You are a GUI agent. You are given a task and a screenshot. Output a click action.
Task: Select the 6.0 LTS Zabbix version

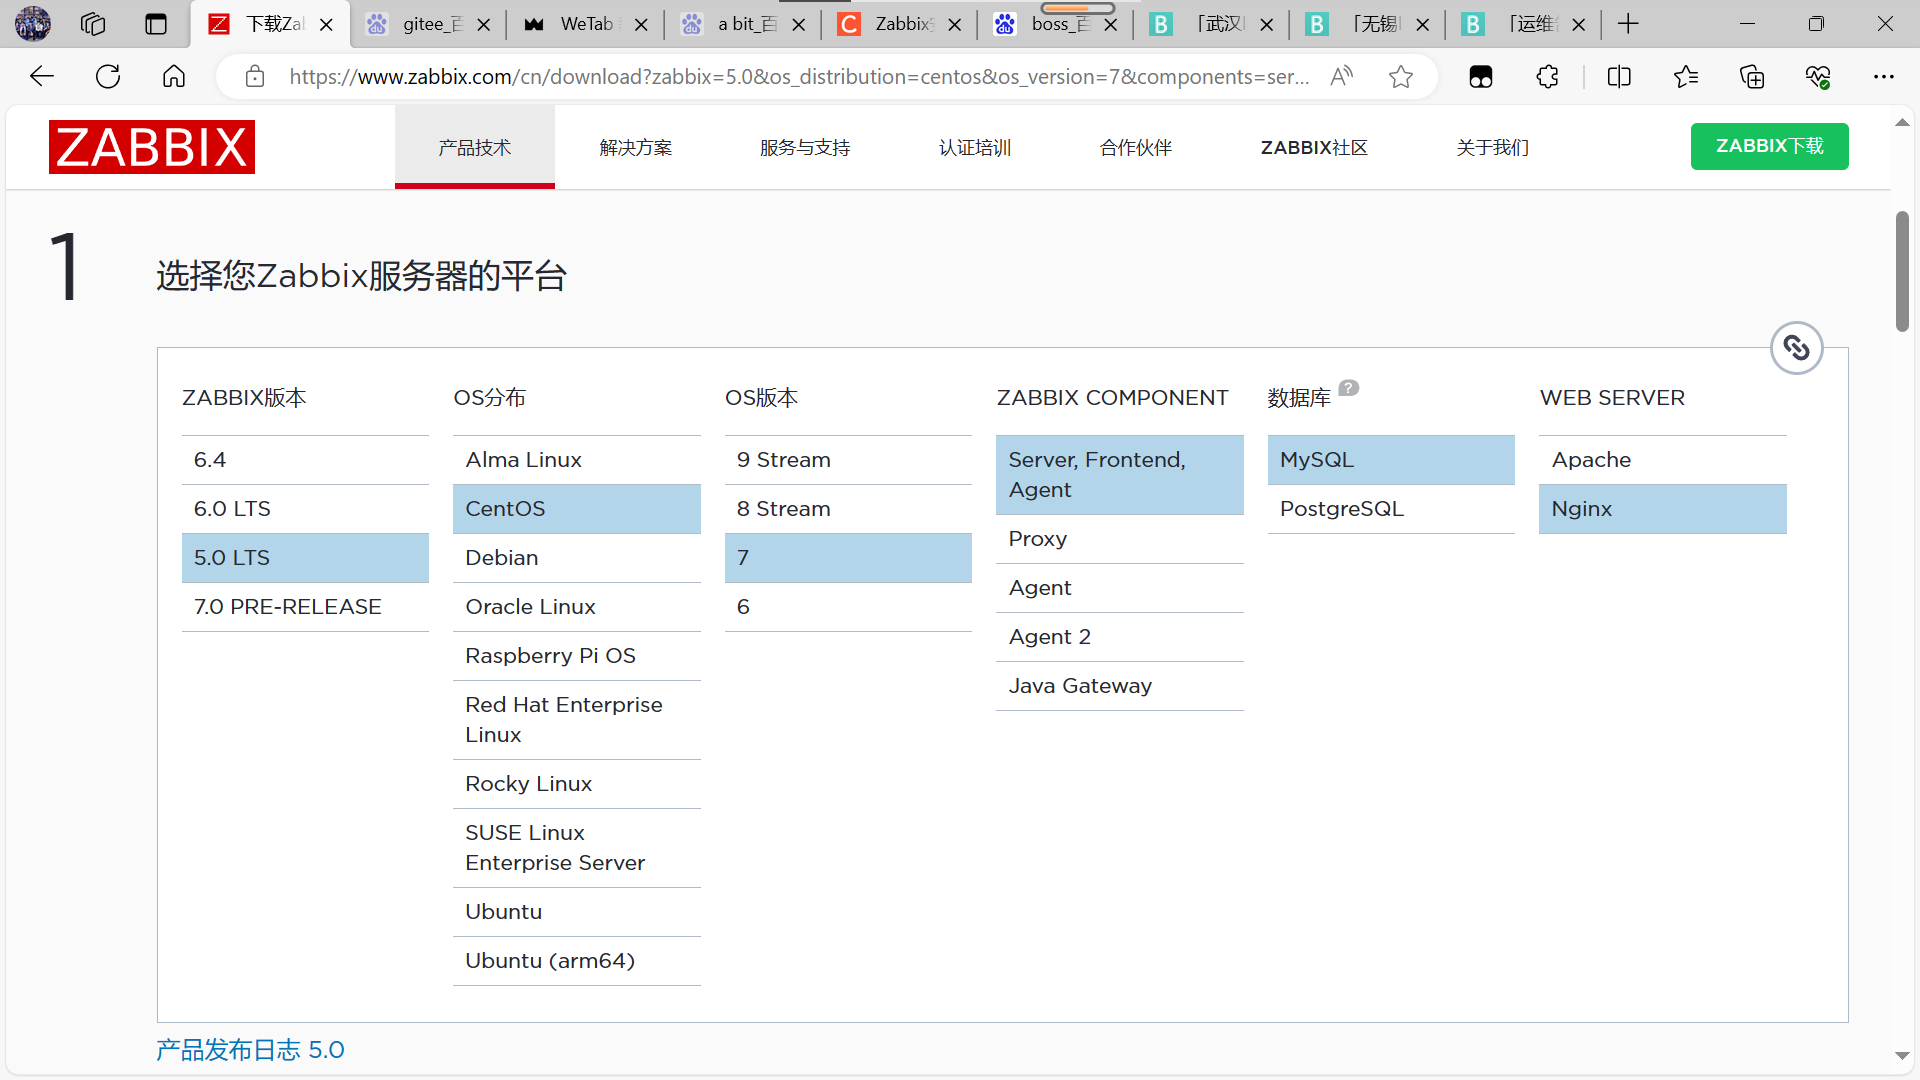pos(232,508)
